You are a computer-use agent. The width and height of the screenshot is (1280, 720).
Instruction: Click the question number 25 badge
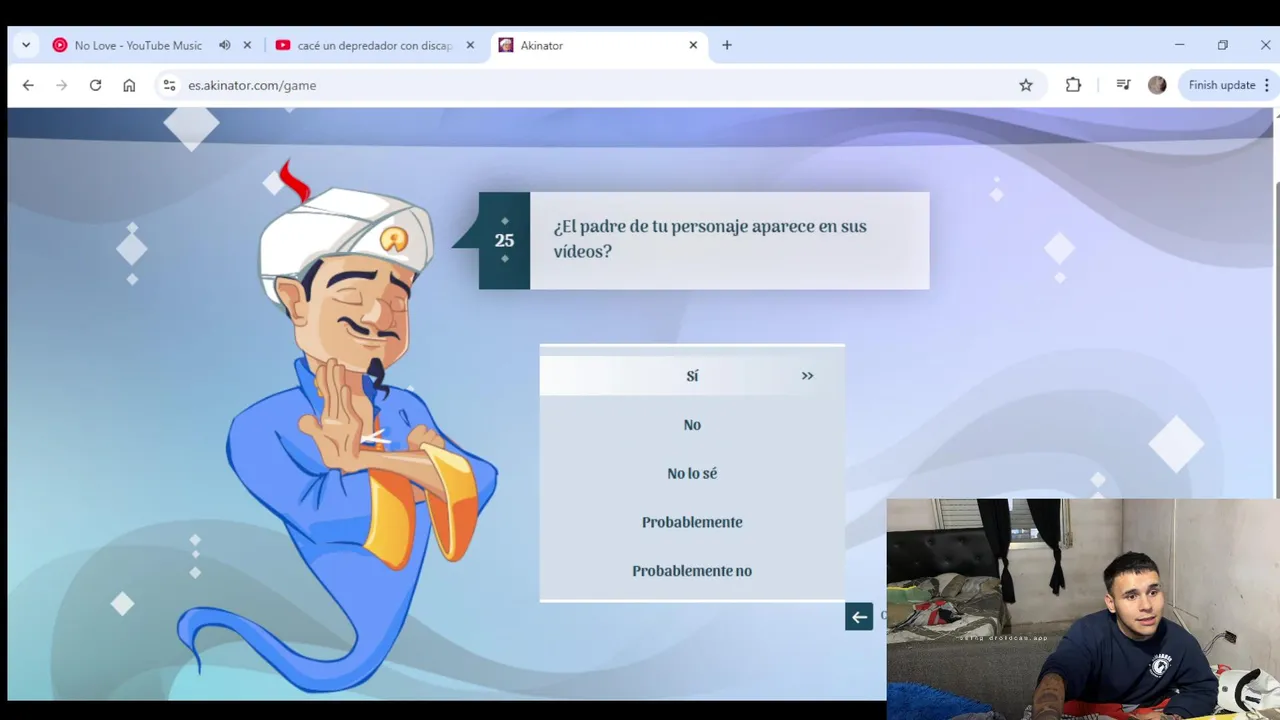tap(504, 241)
